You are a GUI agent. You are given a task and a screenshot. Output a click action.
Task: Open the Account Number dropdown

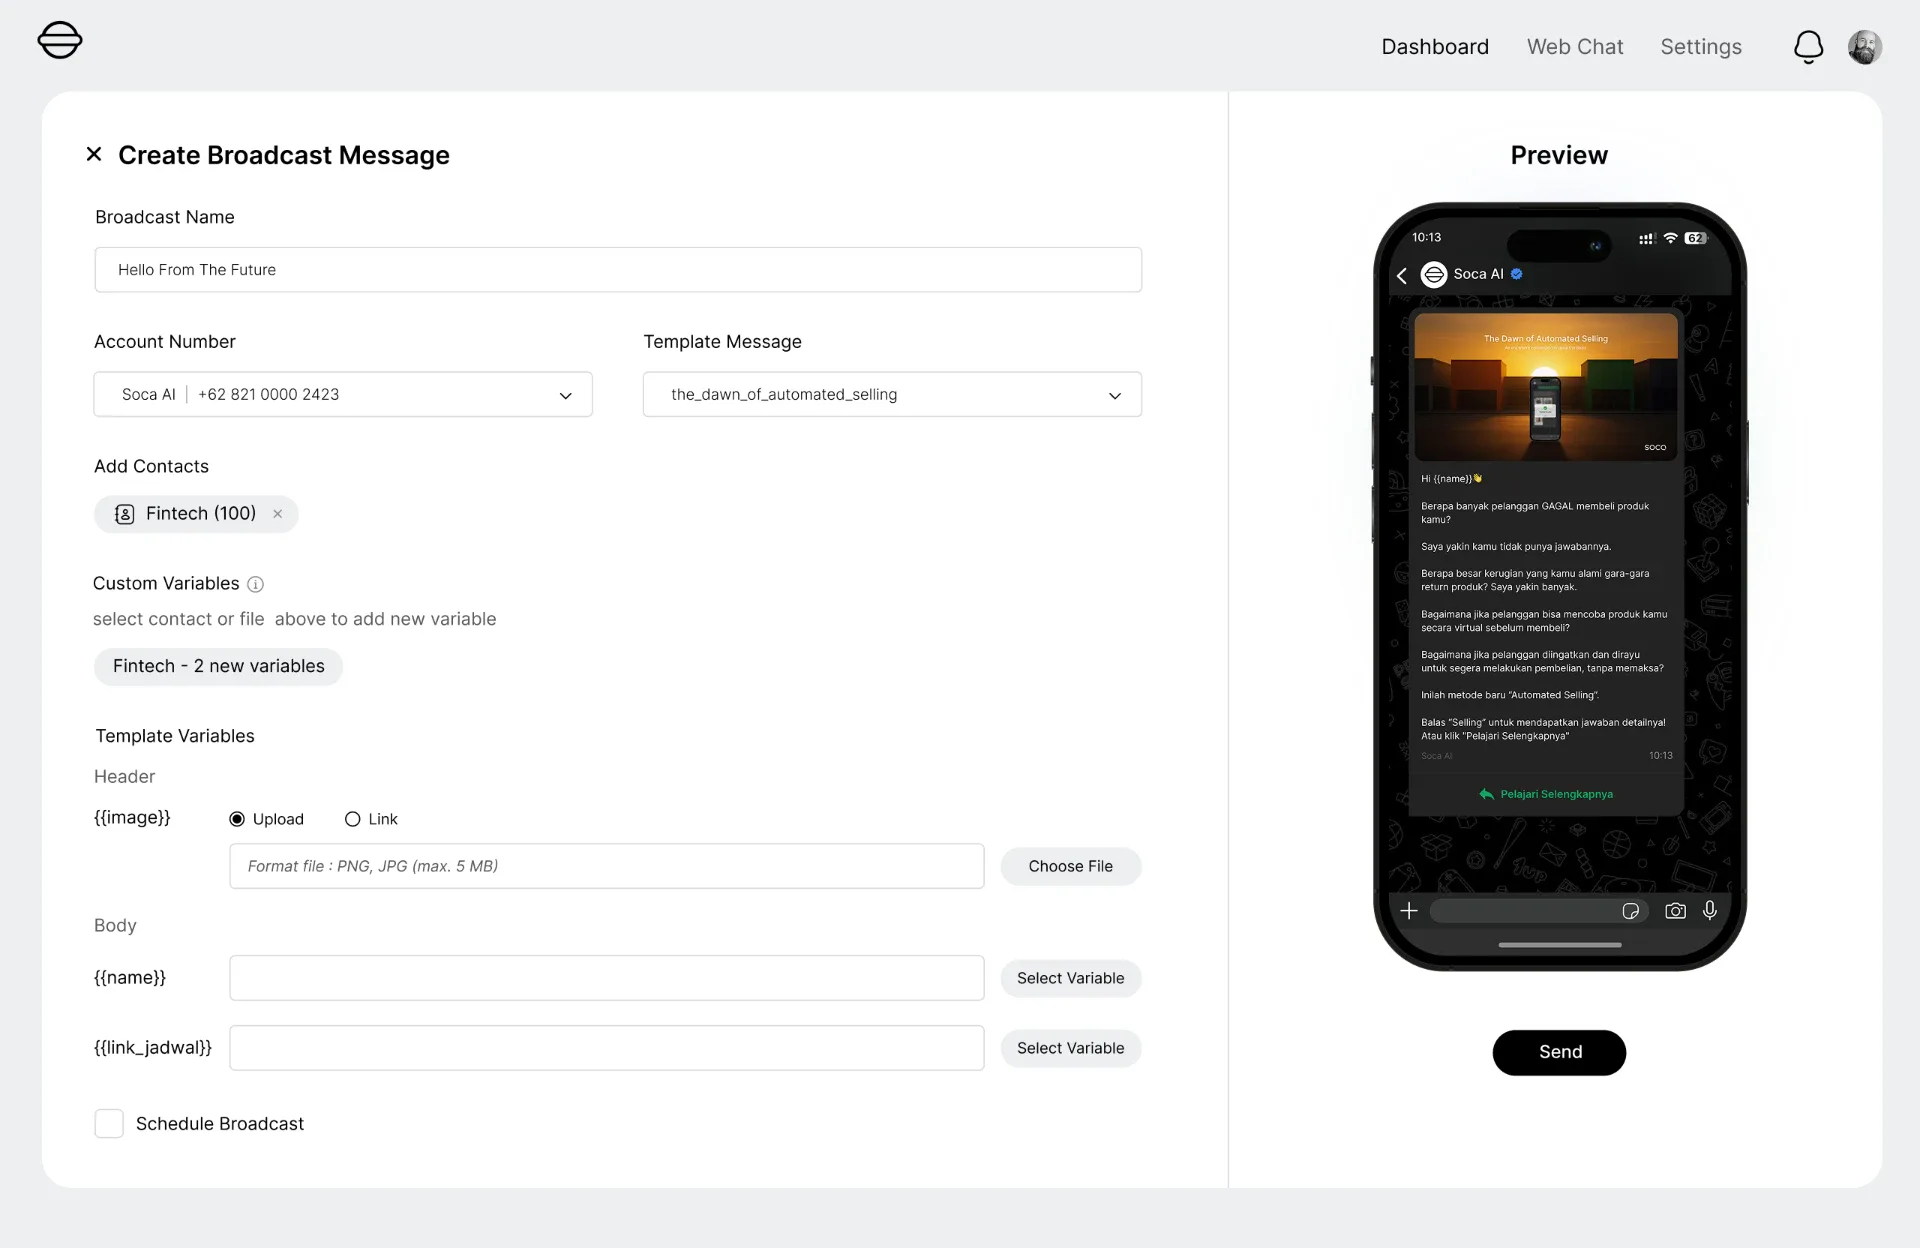tap(343, 394)
